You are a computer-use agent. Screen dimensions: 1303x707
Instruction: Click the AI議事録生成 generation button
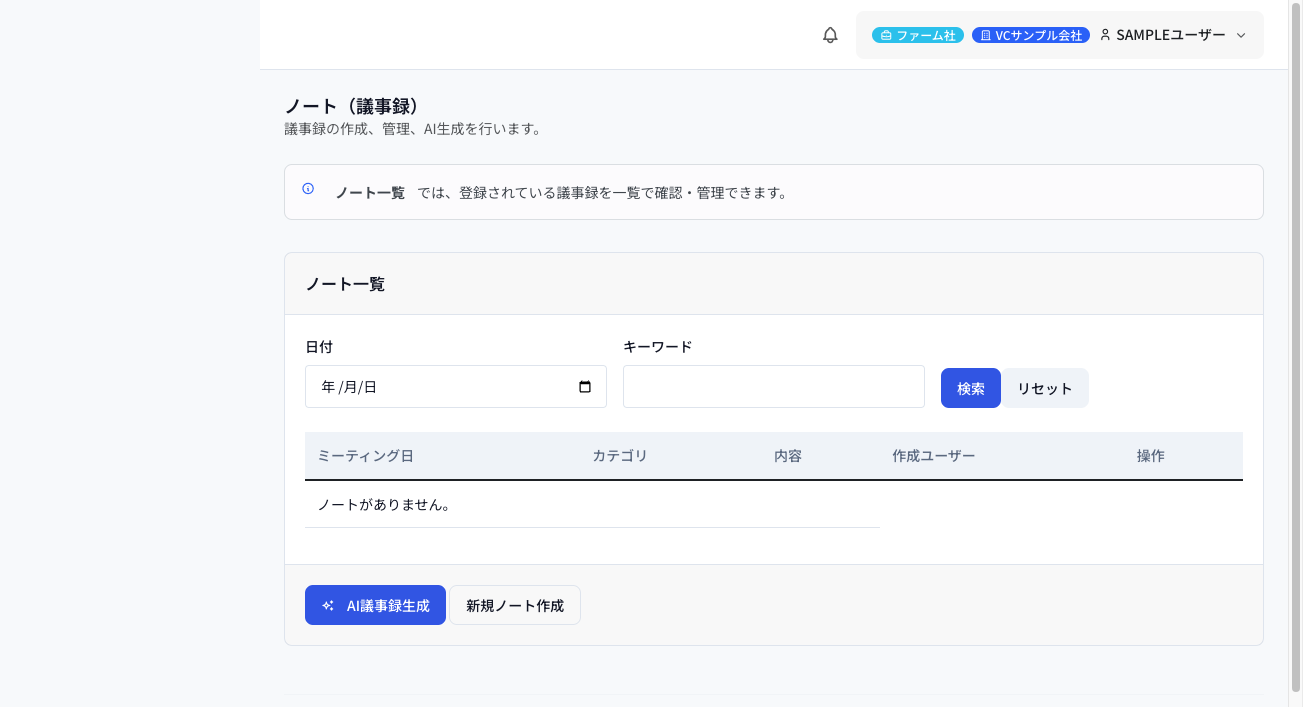[x=375, y=604]
